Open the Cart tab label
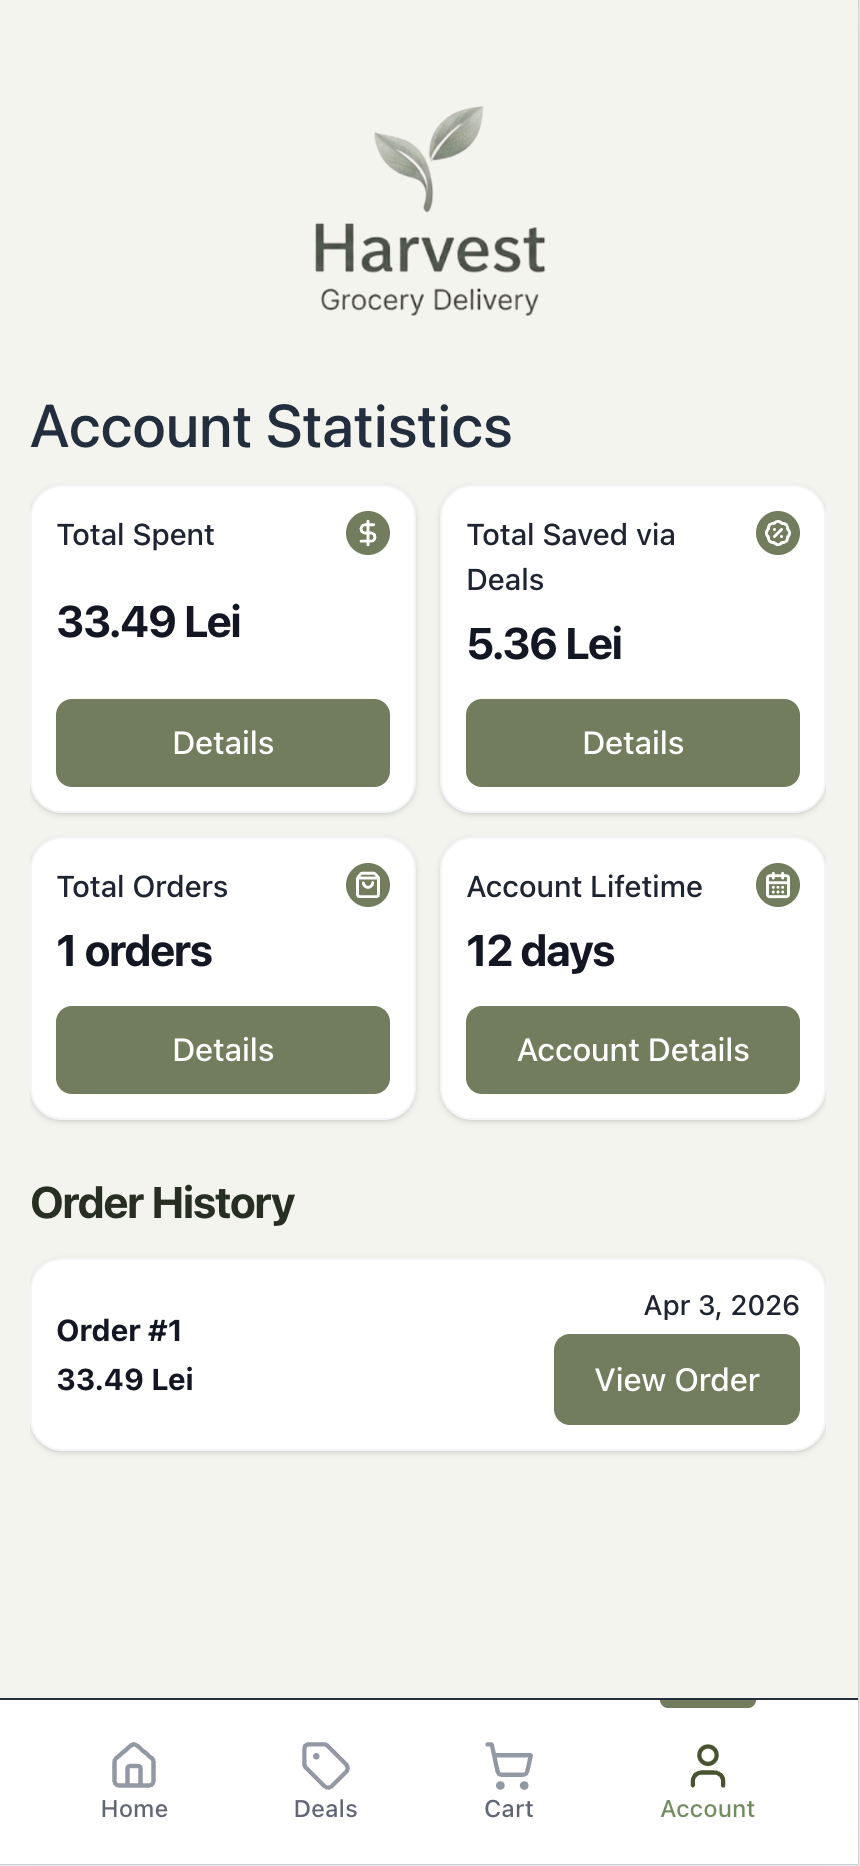 click(x=509, y=1809)
